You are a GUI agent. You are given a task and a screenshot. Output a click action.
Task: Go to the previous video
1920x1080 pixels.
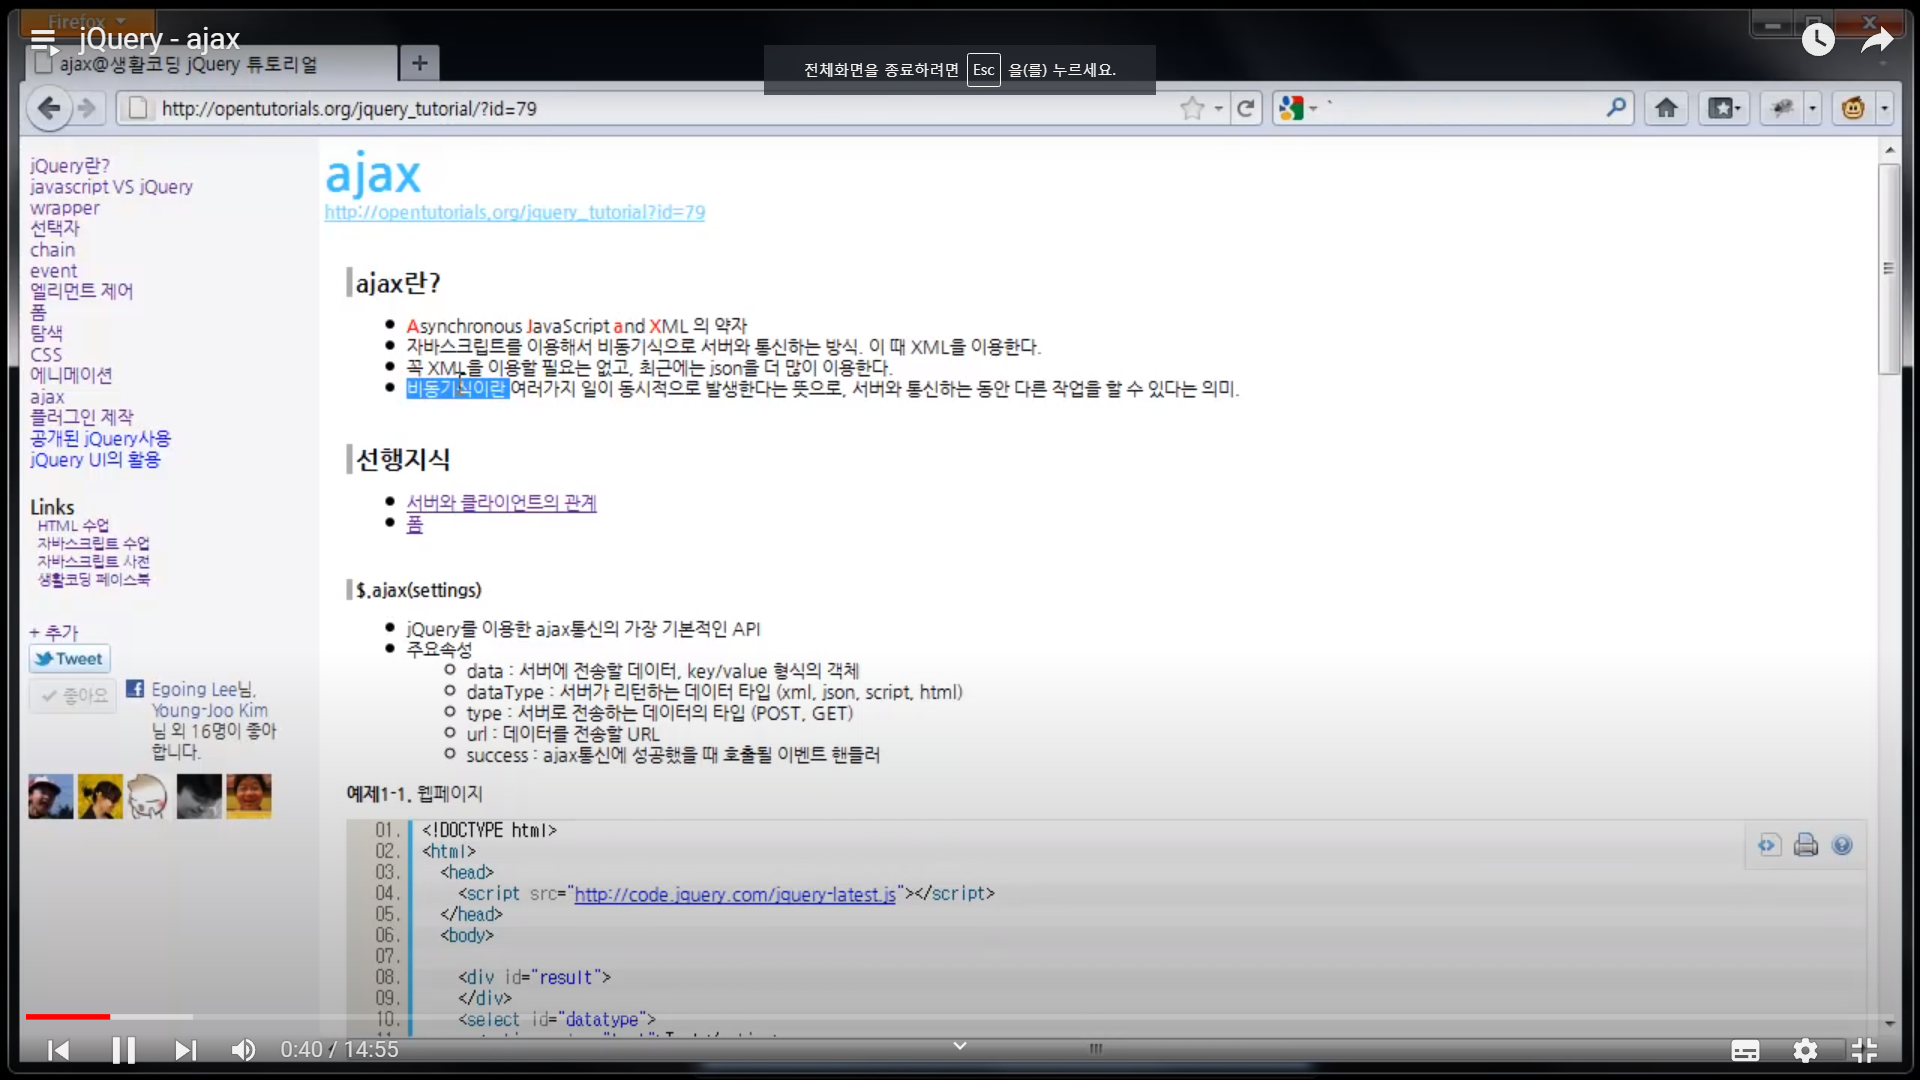pyautogui.click(x=59, y=1050)
